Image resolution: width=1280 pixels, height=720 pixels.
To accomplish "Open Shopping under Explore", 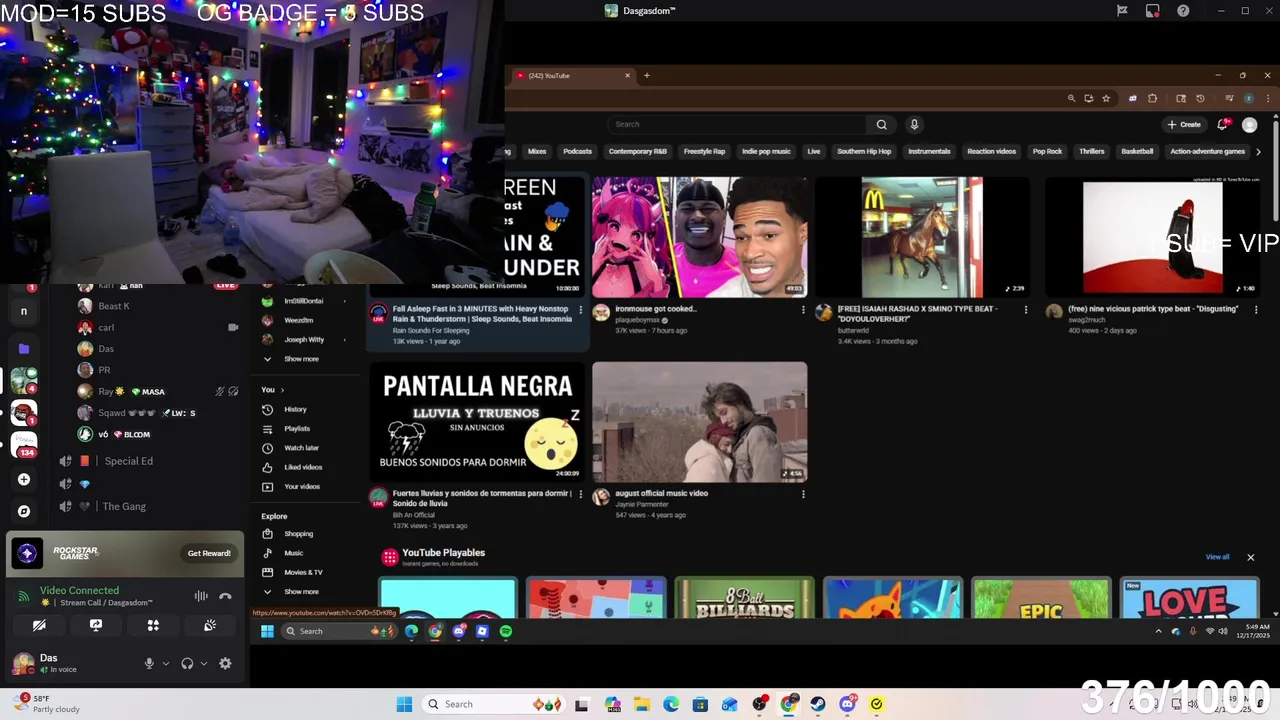I will pyautogui.click(x=298, y=534).
